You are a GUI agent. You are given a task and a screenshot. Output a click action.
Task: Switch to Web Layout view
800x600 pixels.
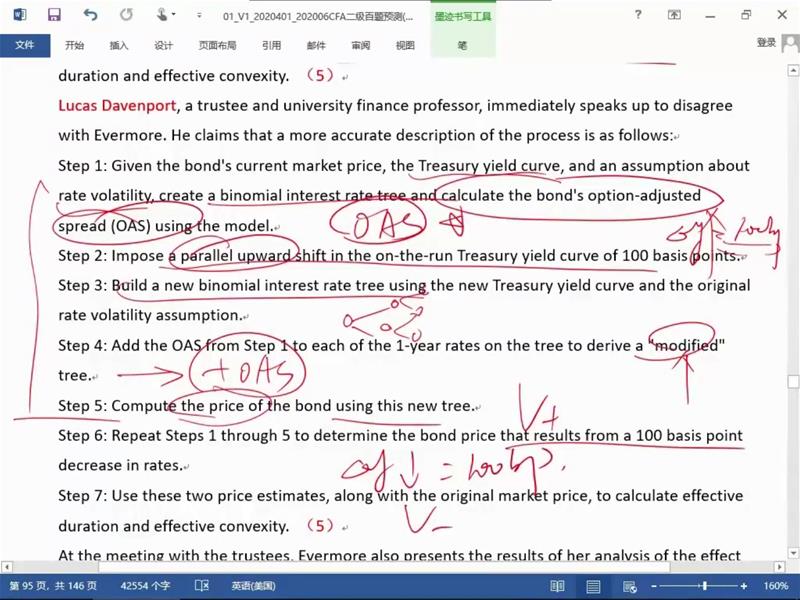630,586
